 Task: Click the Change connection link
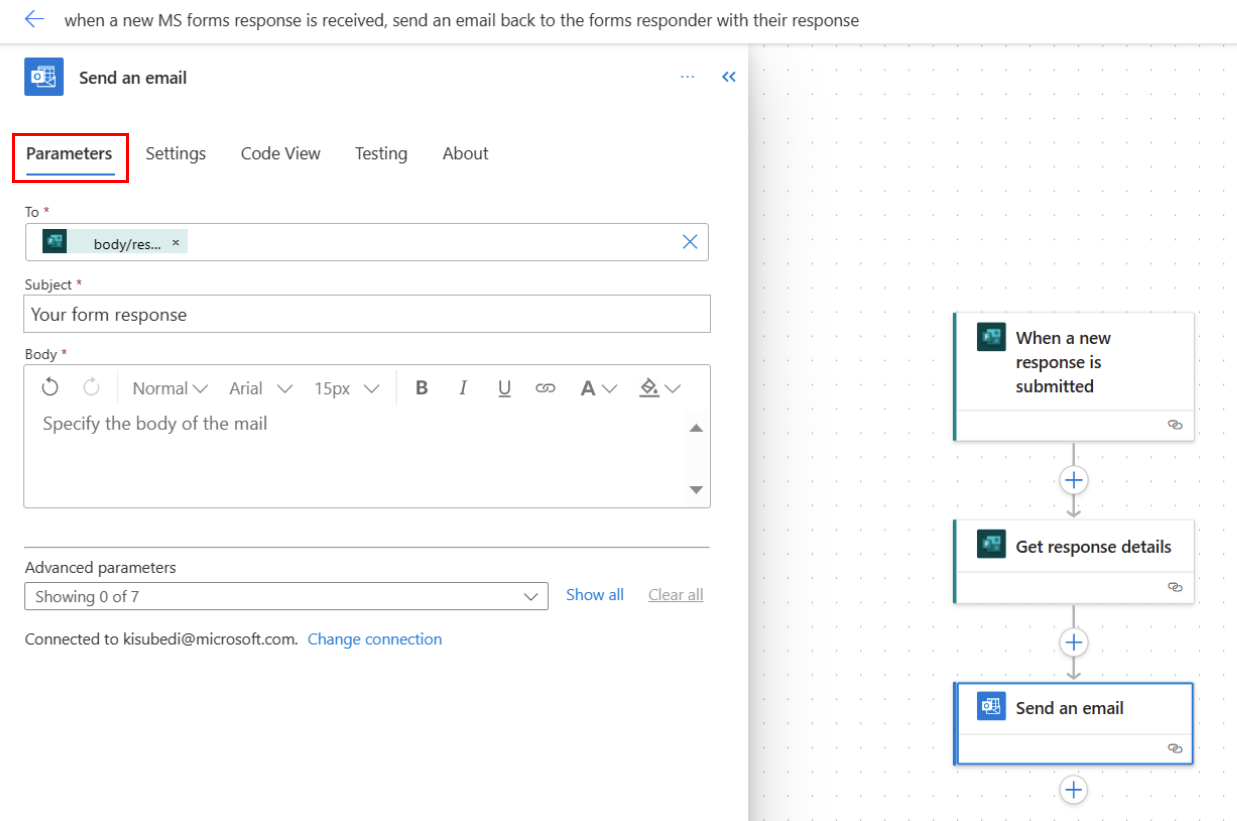point(375,639)
